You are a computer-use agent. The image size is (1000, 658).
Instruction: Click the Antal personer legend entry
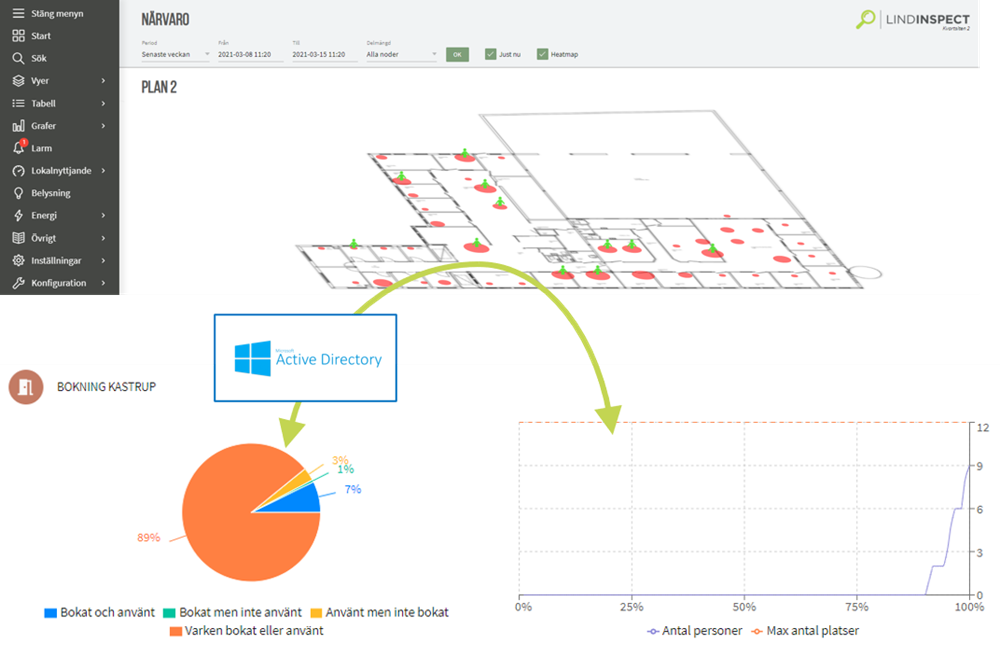[695, 631]
